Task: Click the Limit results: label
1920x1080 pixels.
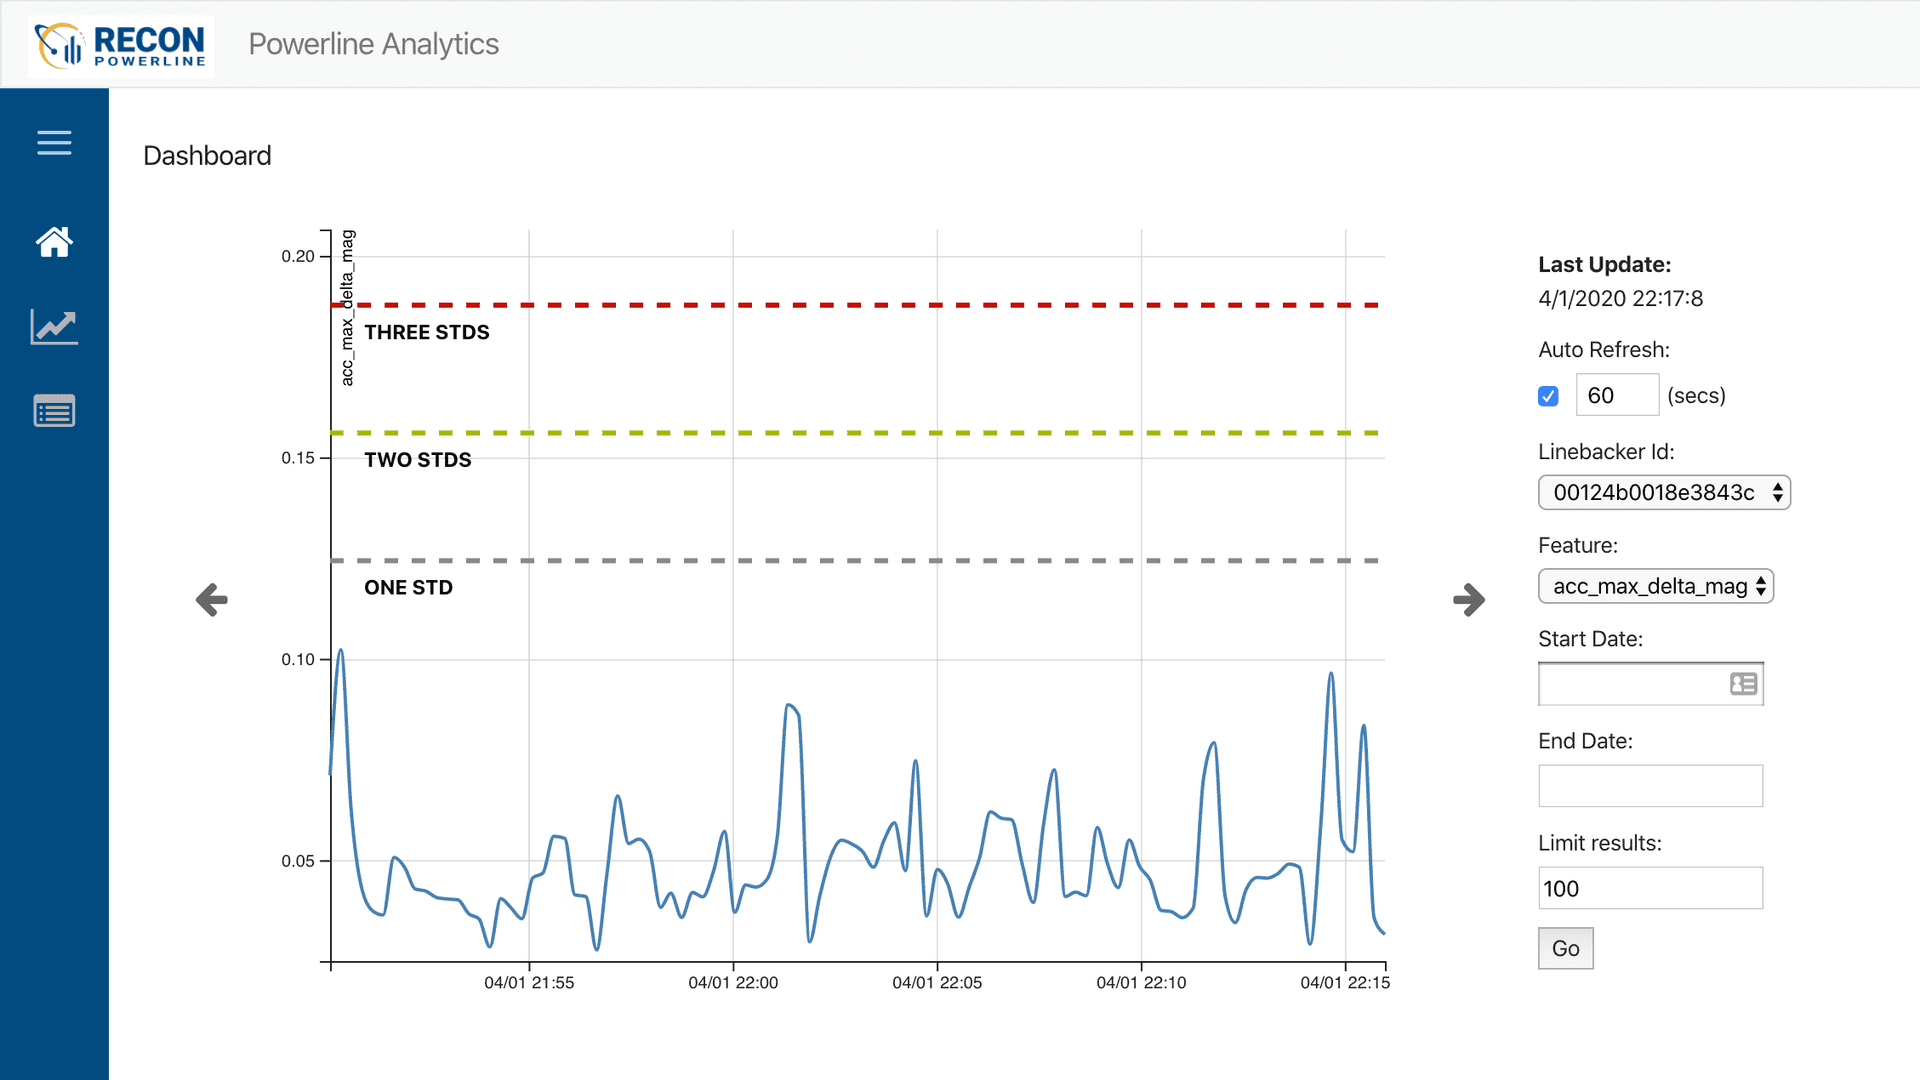Action: click(1600, 843)
